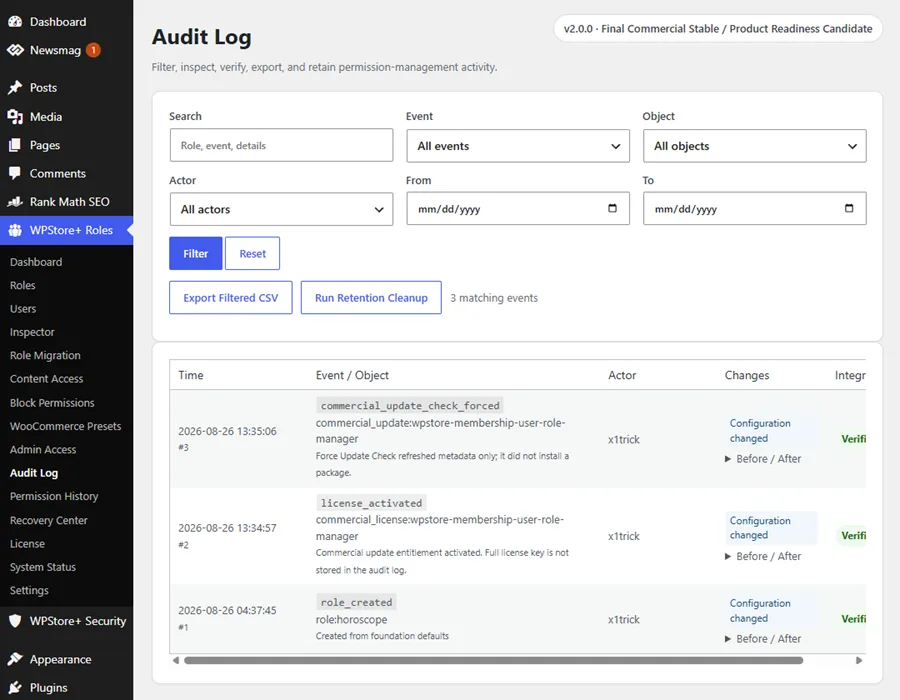Open the All actors dropdown
The height and width of the screenshot is (700, 900).
click(281, 209)
